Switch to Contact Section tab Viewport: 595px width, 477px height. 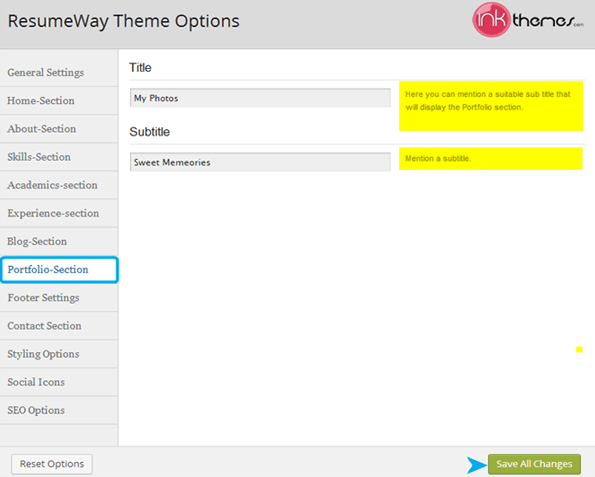point(59,326)
